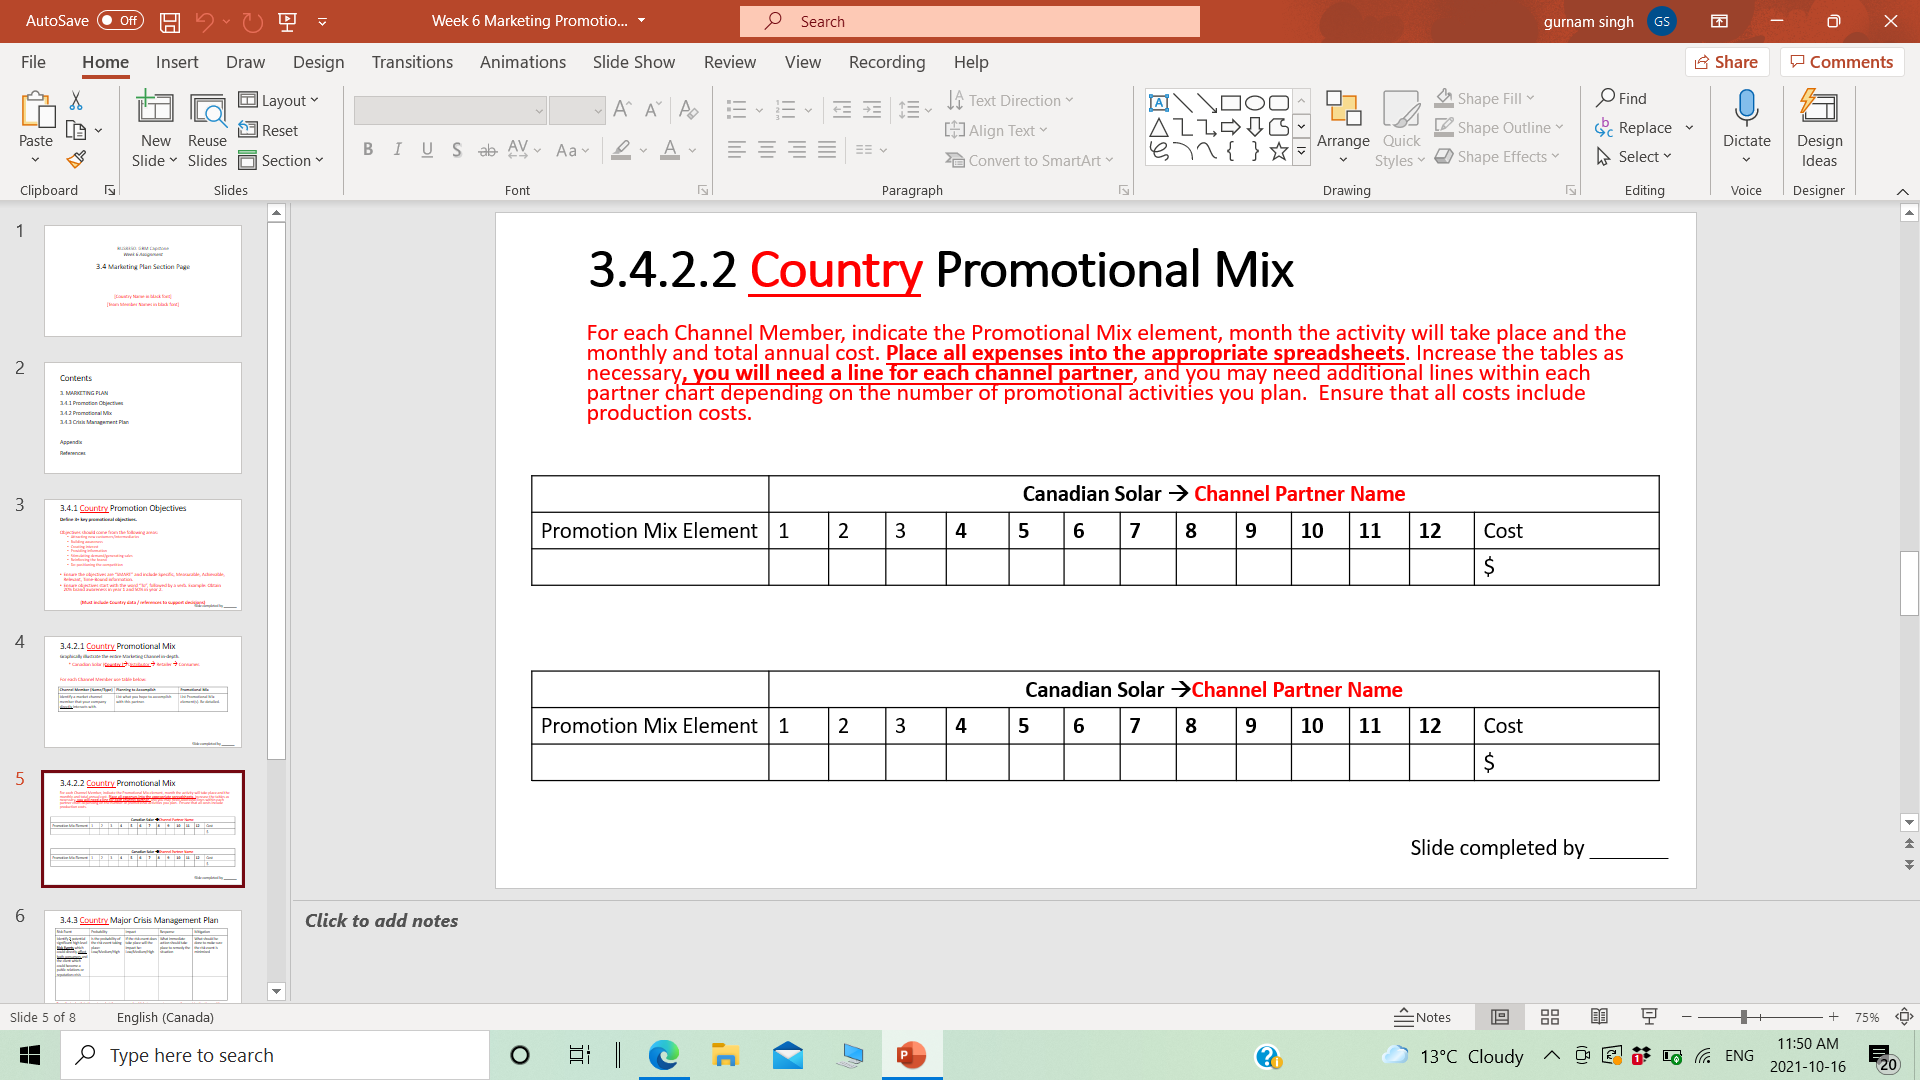Toggle Center paragraph alignment
The width and height of the screenshot is (1920, 1080).
click(767, 150)
